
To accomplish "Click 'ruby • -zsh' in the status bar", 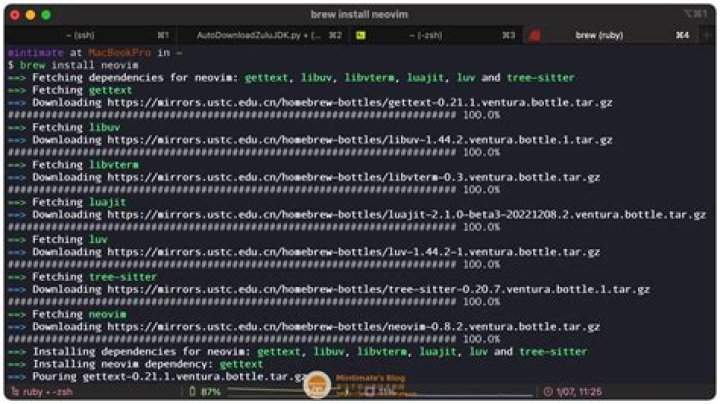I will click(47, 392).
